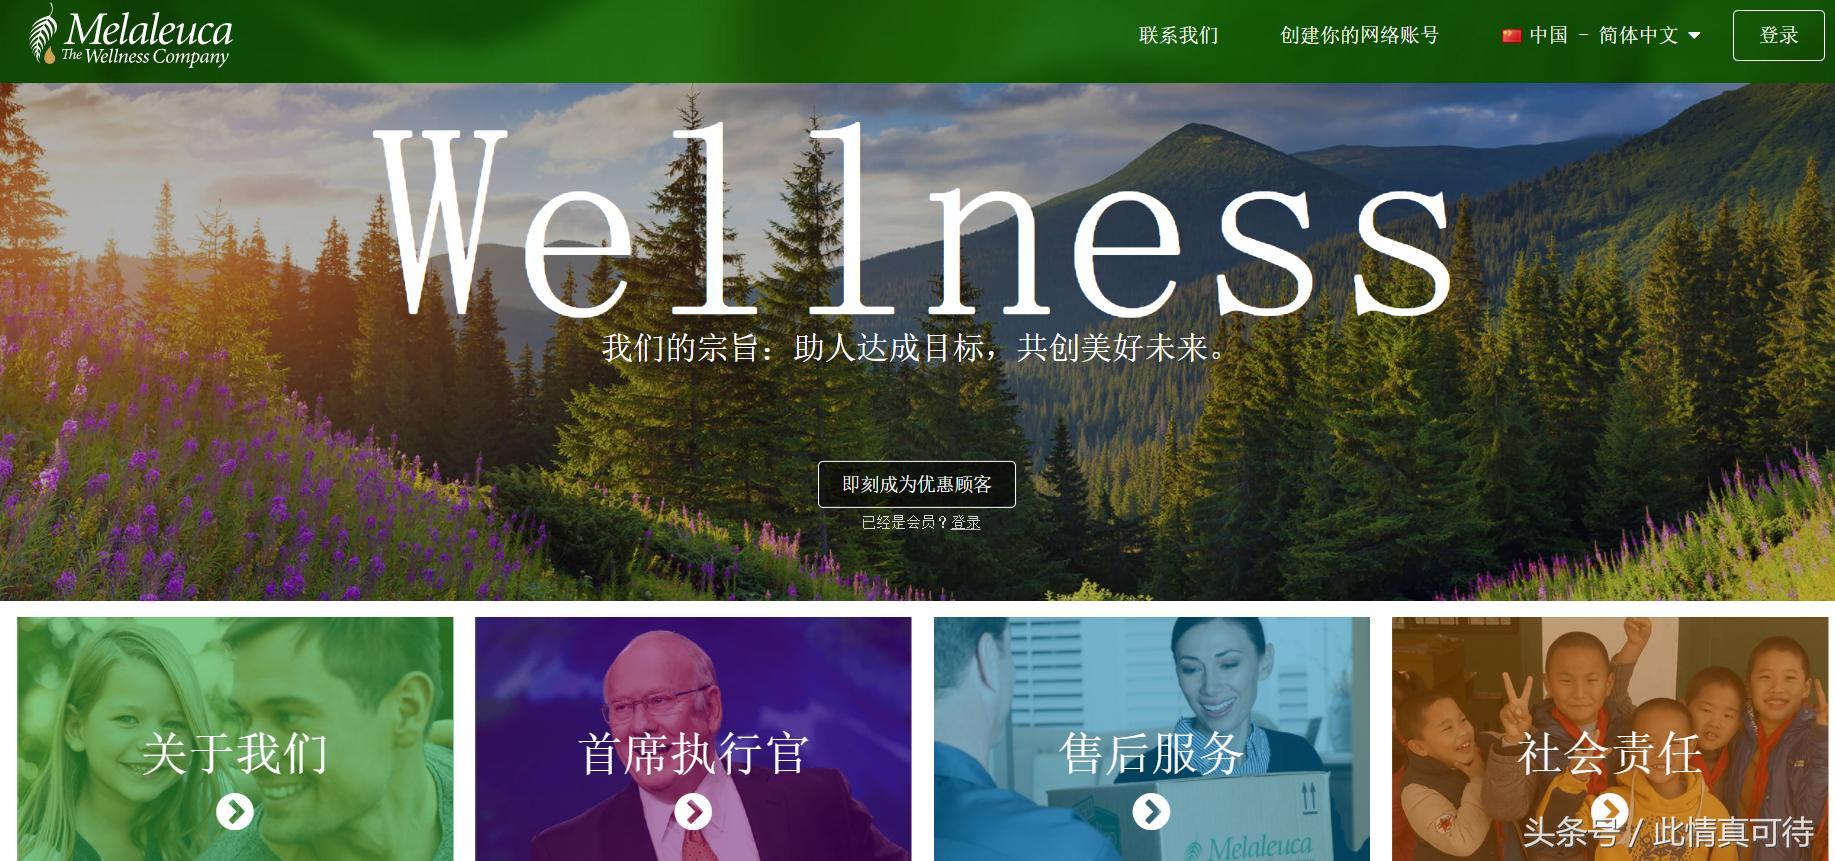Image resolution: width=1835 pixels, height=861 pixels.
Task: Click the Melaleuca The Wellness Company wordmark
Action: click(x=147, y=38)
